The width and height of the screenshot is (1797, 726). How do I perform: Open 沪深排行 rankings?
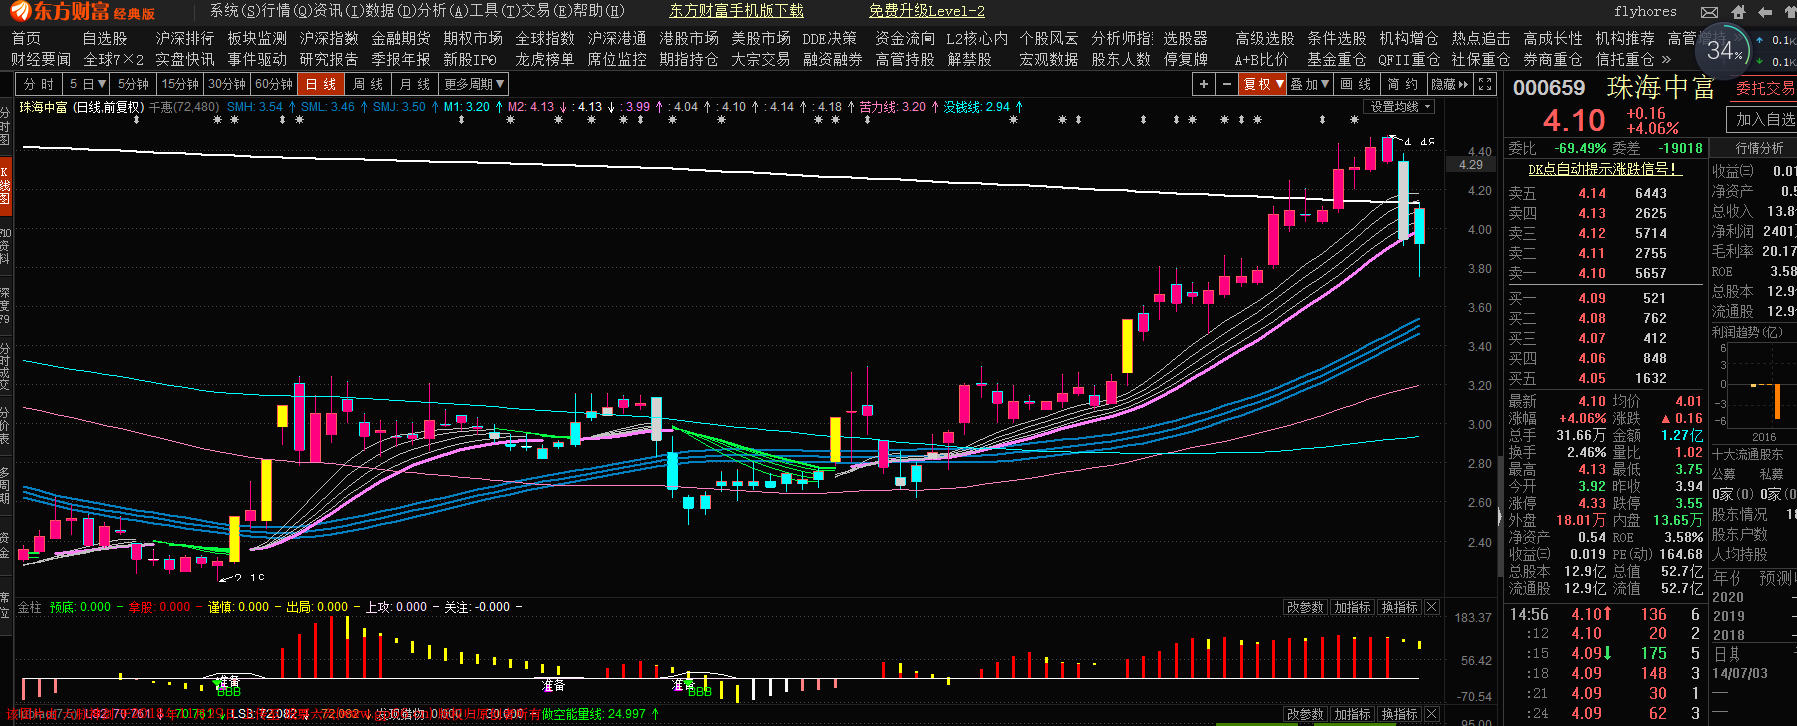[185, 38]
